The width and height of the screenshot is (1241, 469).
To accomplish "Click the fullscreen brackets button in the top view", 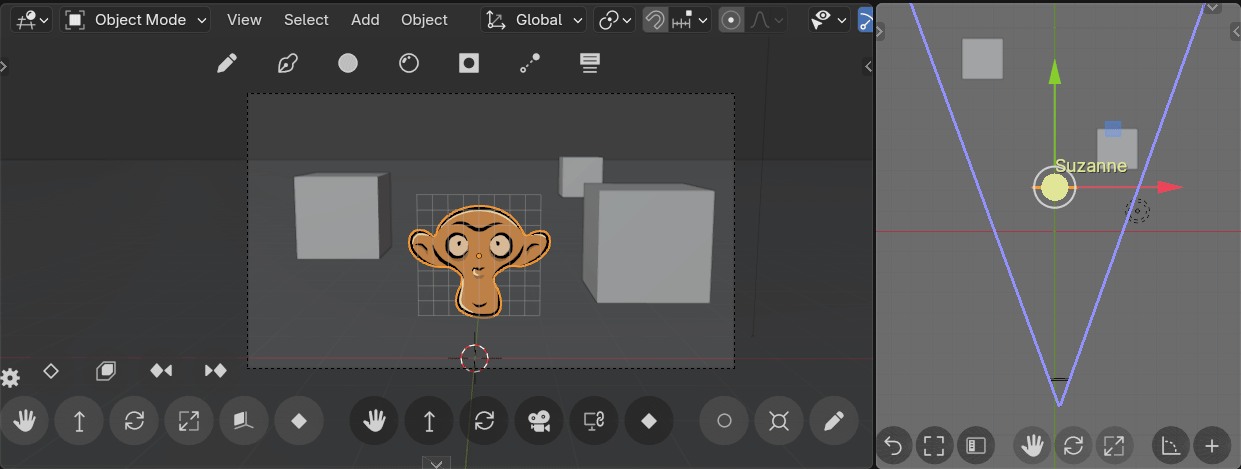I will 934,445.
